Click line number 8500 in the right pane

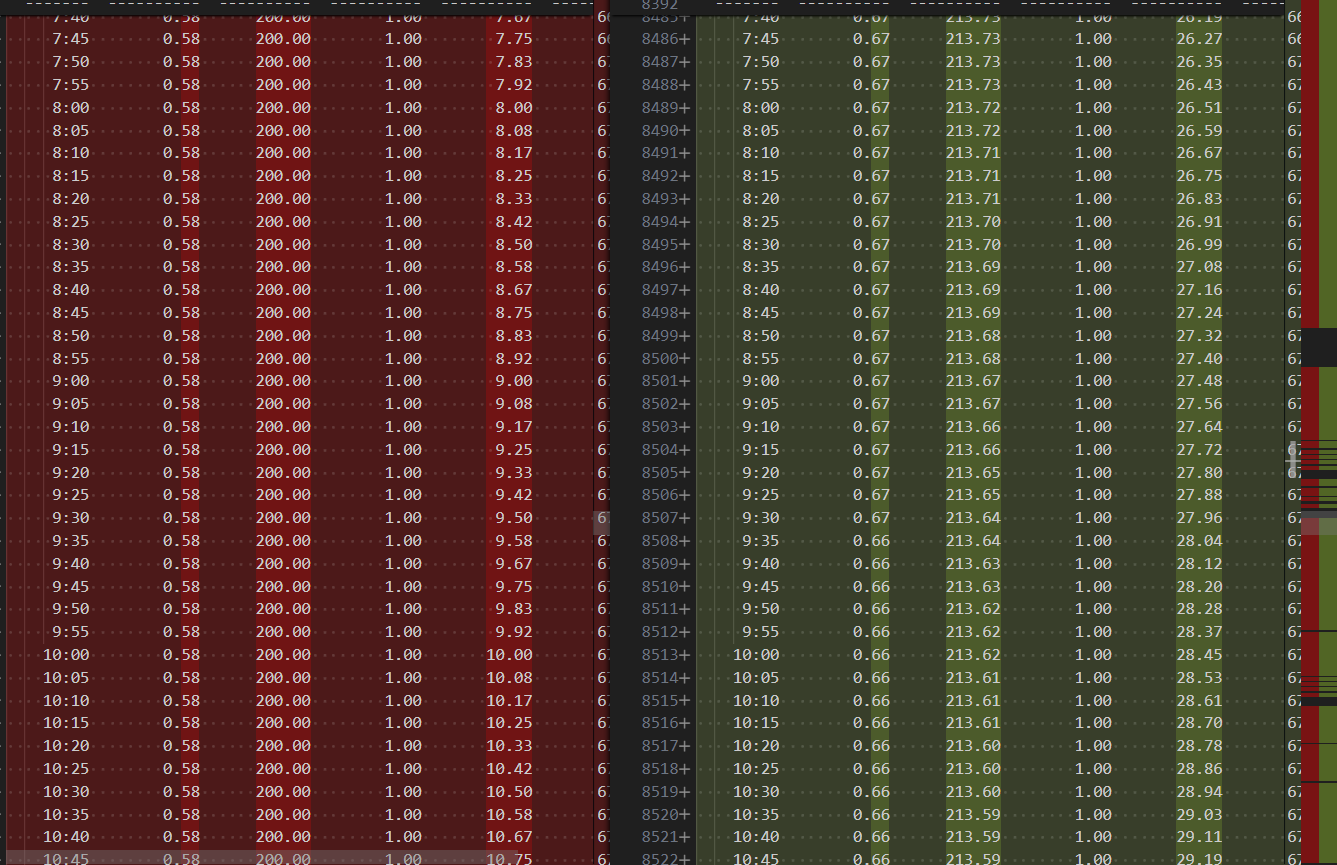661,358
